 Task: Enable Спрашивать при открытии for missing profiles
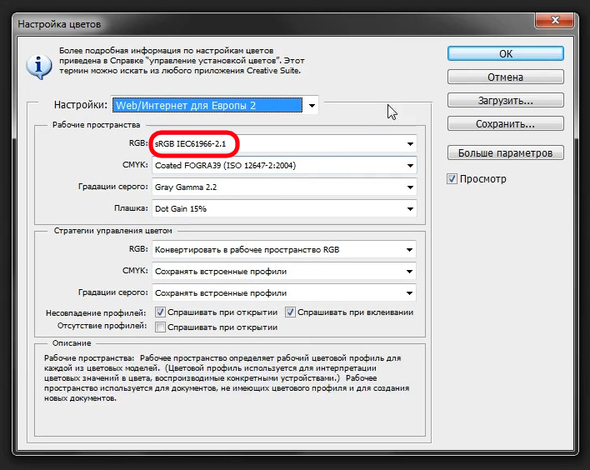click(160, 327)
